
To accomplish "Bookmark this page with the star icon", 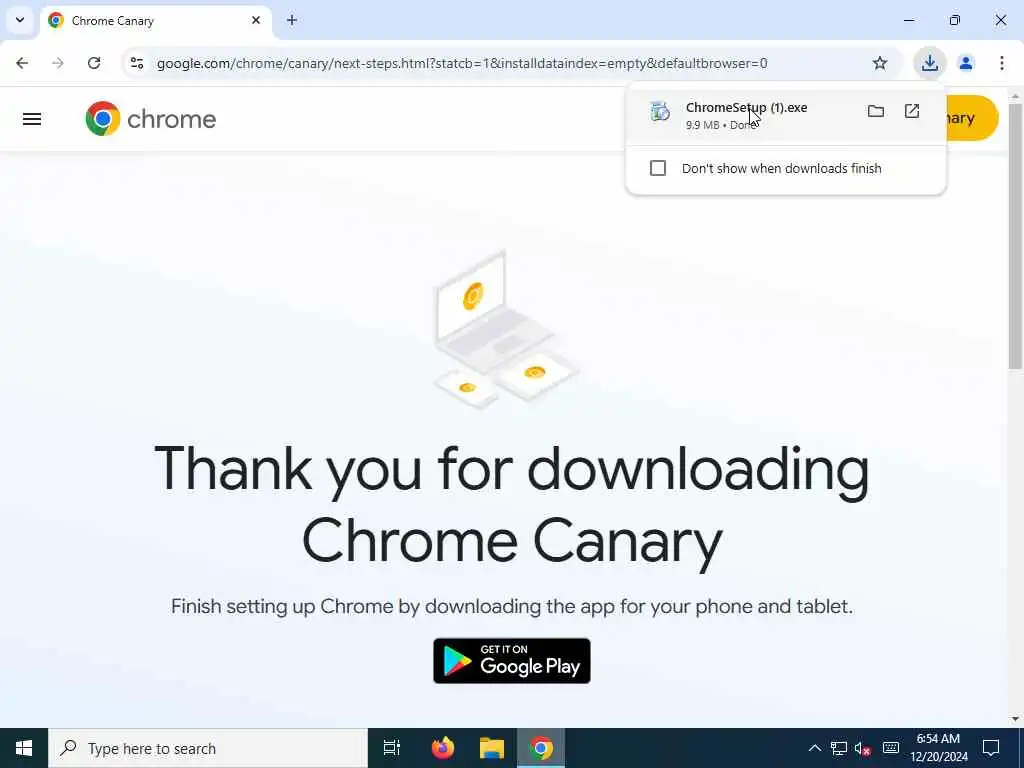I will [880, 63].
